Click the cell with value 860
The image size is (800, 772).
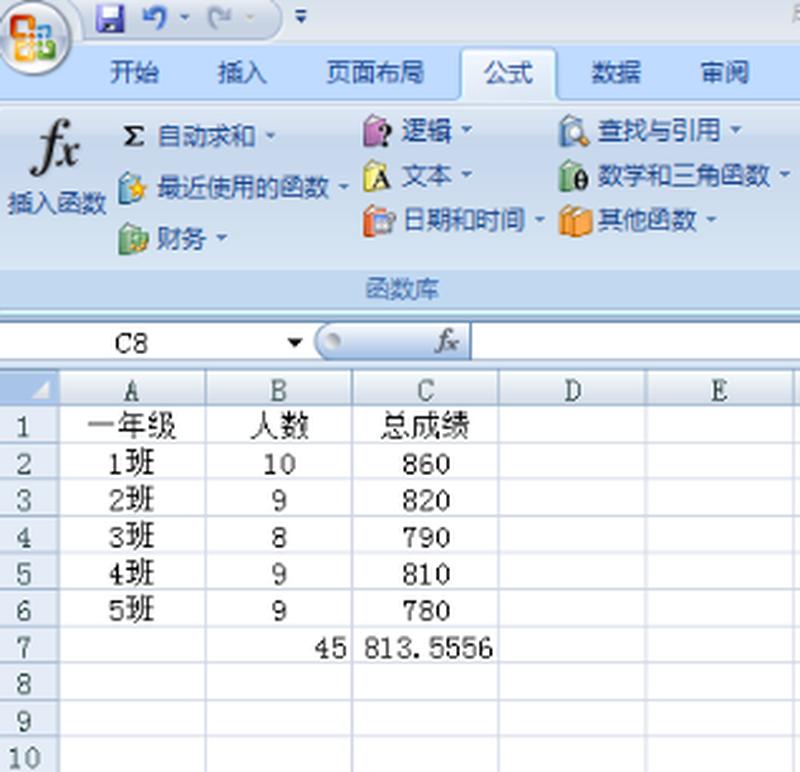pyautogui.click(x=426, y=463)
